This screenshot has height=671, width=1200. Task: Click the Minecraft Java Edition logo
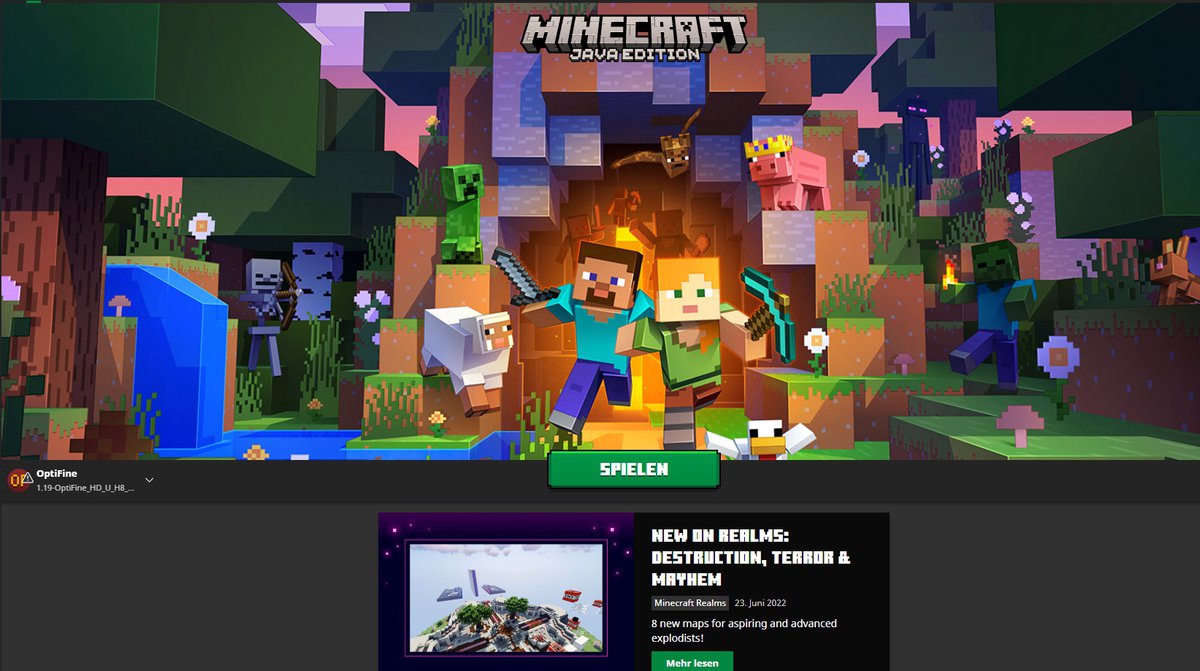[x=636, y=38]
